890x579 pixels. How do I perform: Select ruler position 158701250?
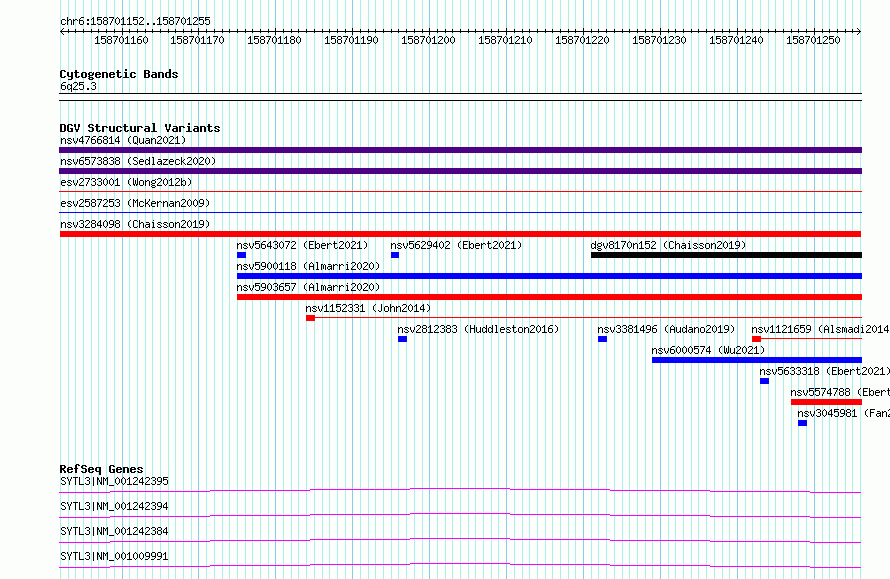[813, 40]
